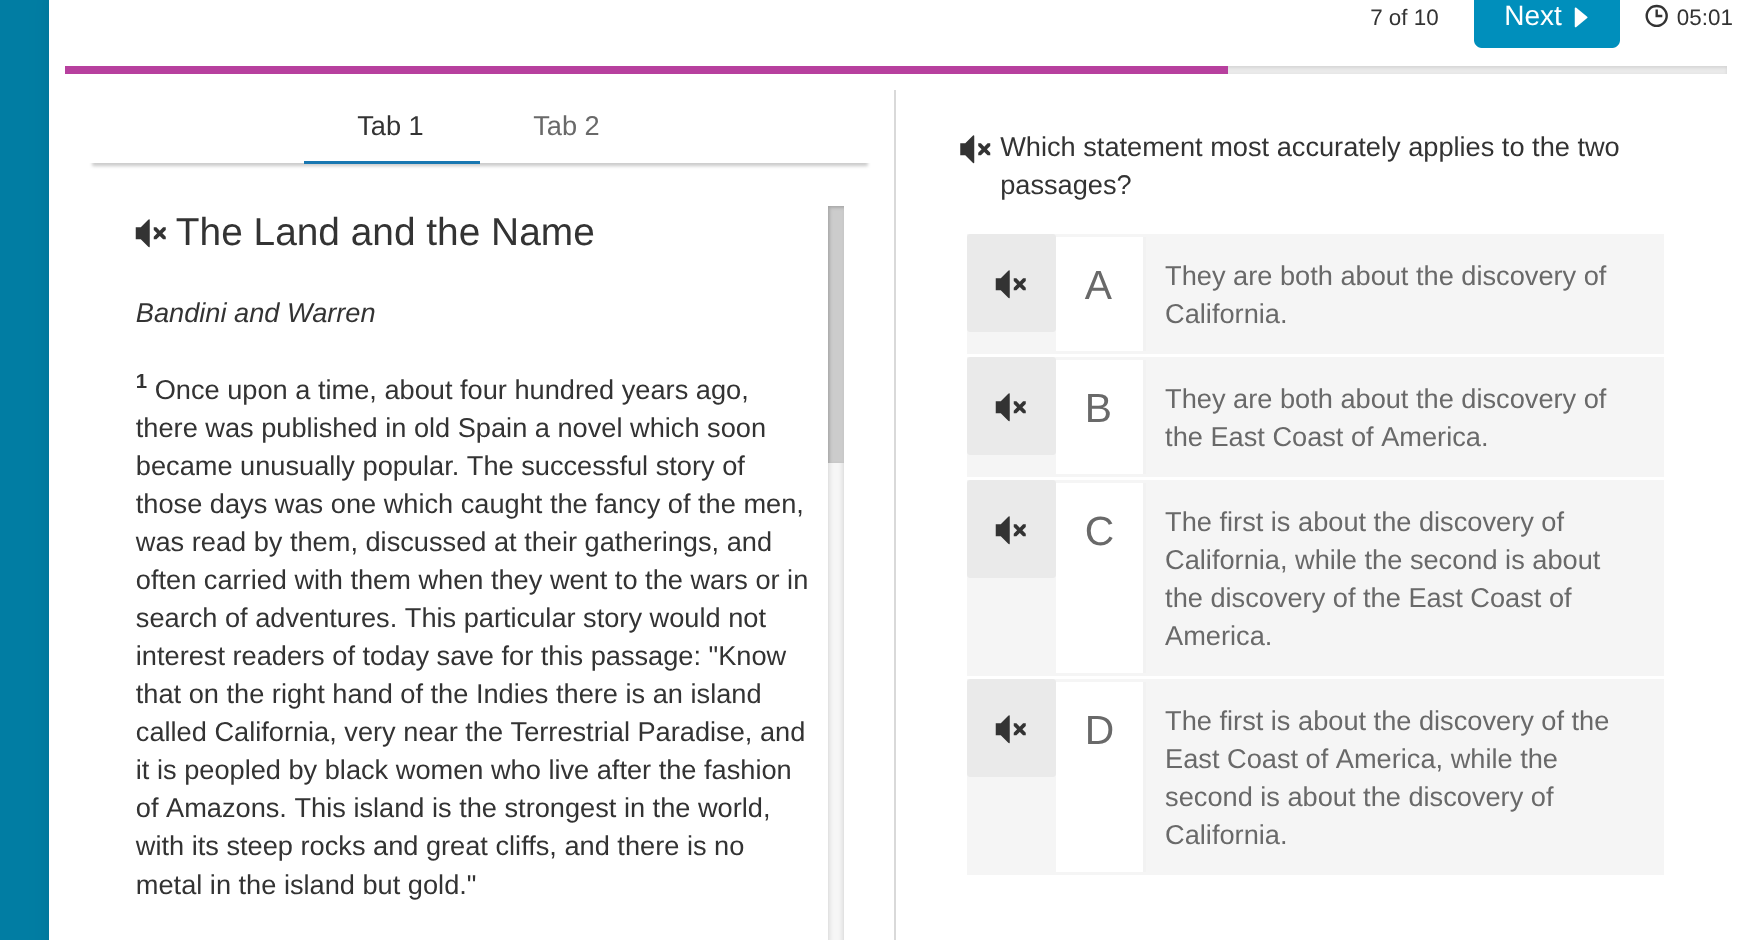Go to the Next question
This screenshot has height=940, width=1756.
(x=1545, y=18)
